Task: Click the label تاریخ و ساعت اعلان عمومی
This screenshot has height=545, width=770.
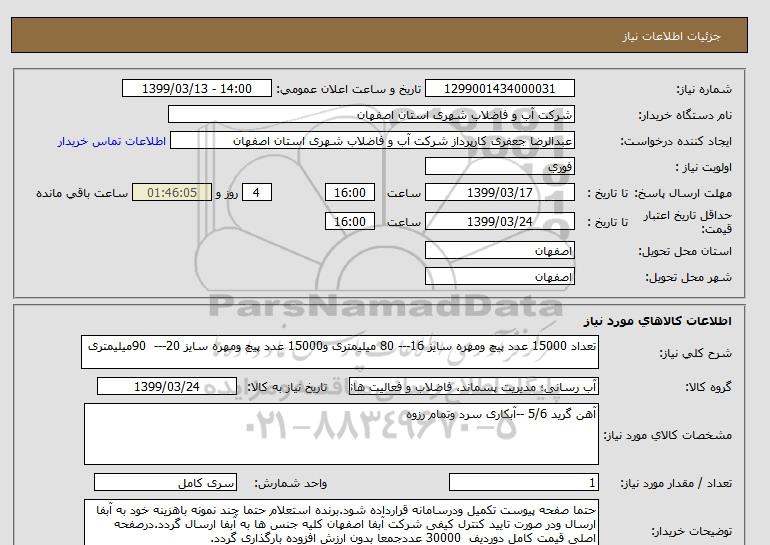Action: pyautogui.click(x=349, y=89)
